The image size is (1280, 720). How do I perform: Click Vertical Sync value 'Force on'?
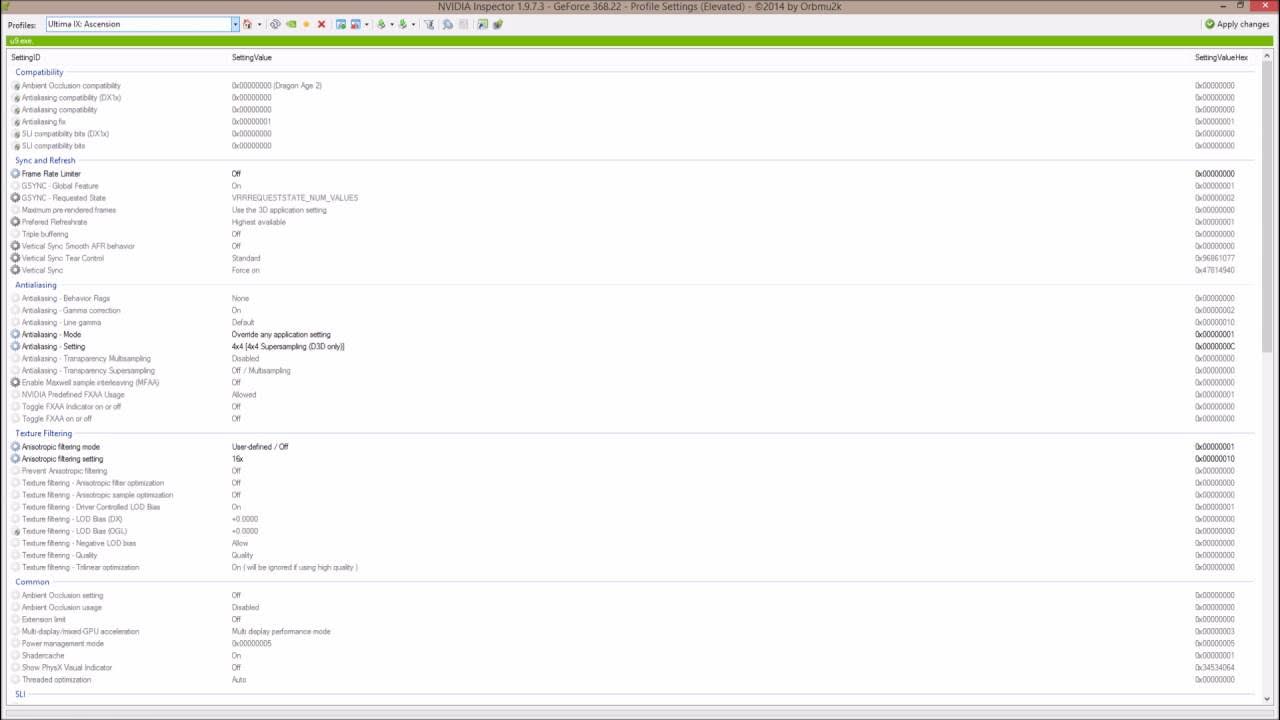pos(246,270)
